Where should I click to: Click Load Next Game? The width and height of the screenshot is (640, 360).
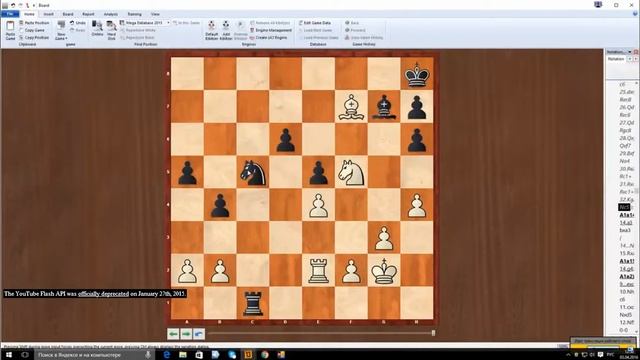point(316,30)
